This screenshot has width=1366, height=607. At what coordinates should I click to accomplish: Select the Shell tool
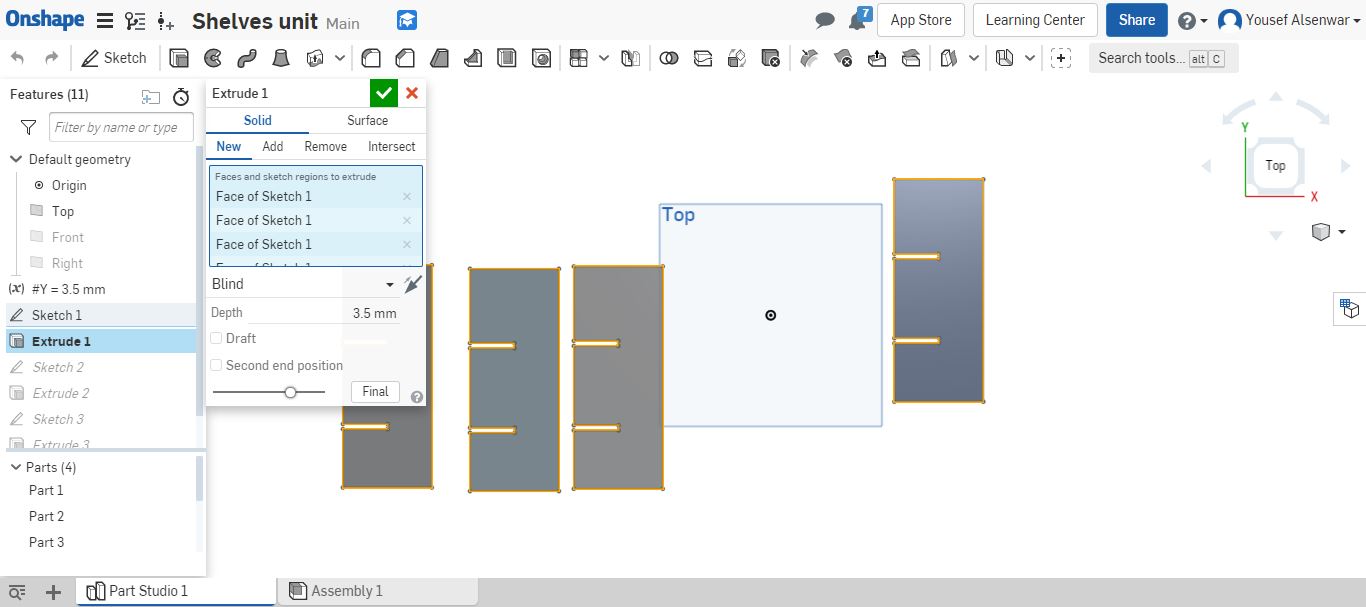pos(507,58)
